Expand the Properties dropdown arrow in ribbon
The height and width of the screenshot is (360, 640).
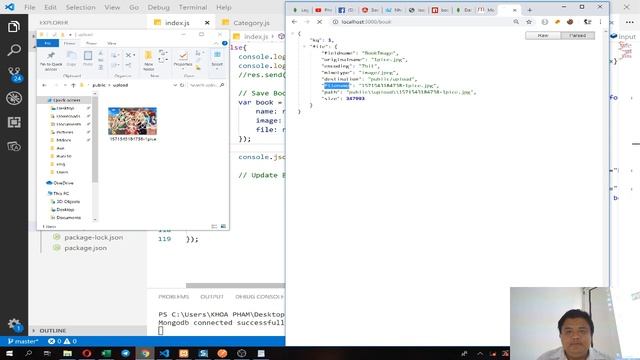tap(183, 69)
